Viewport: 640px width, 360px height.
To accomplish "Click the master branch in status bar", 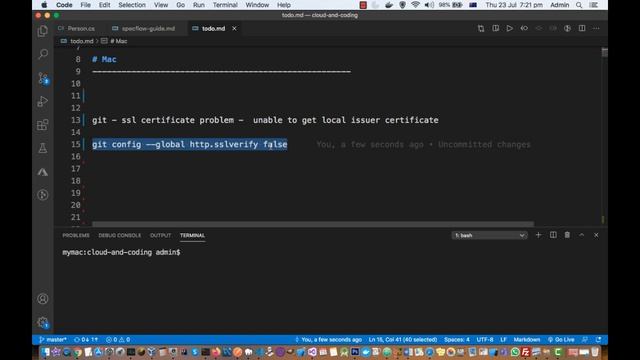I will point(53,340).
